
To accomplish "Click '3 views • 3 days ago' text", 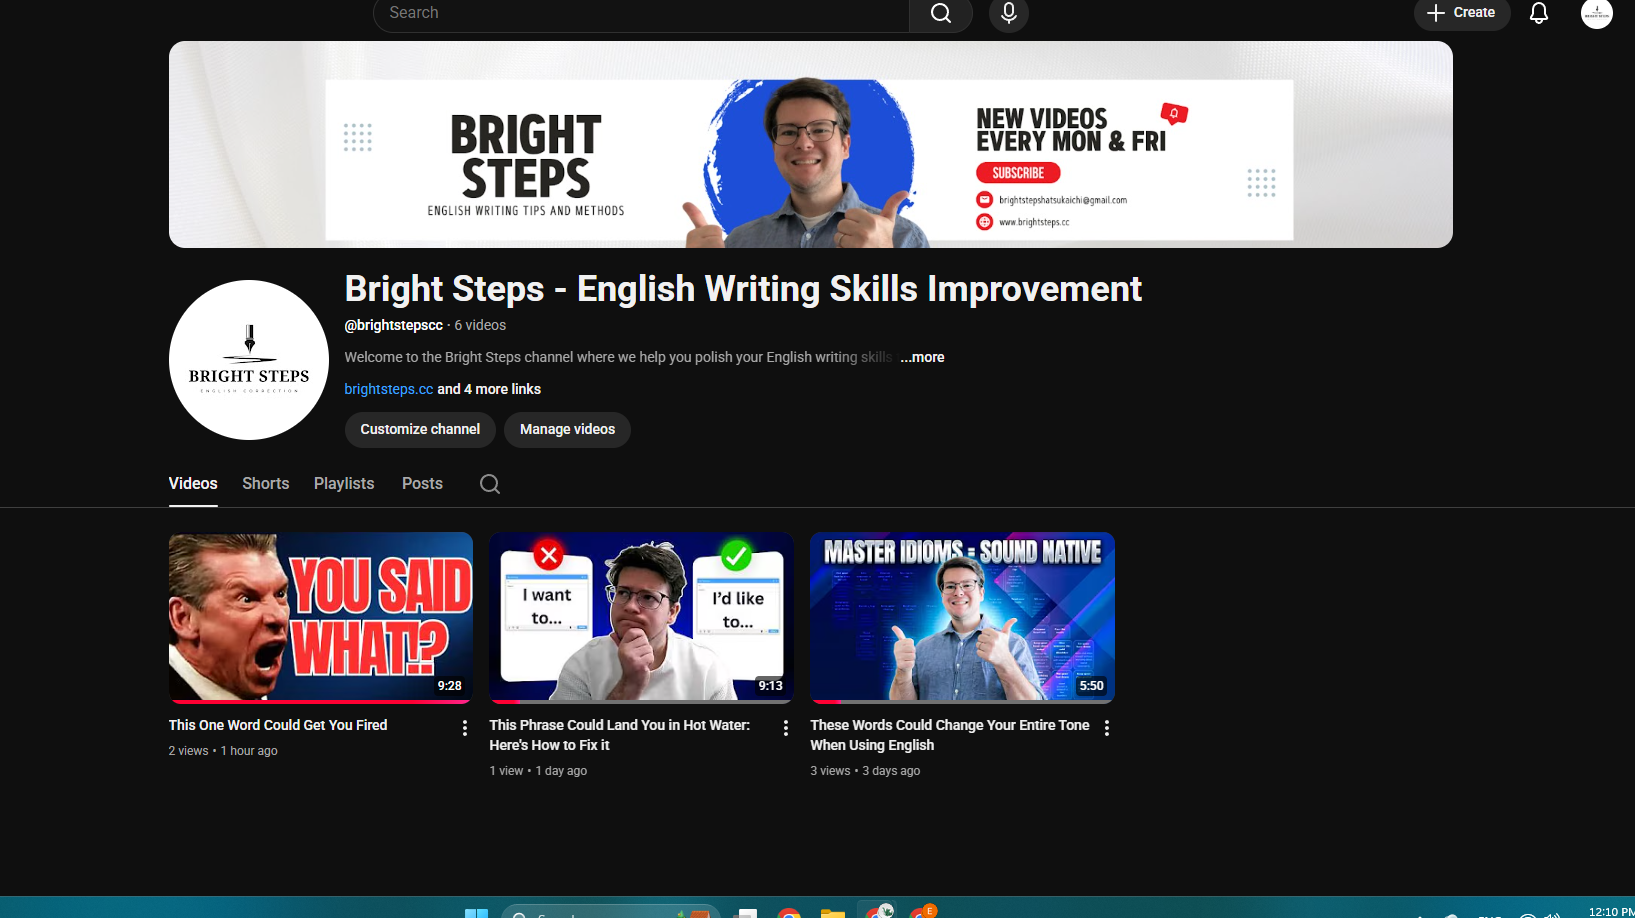I will [x=865, y=771].
